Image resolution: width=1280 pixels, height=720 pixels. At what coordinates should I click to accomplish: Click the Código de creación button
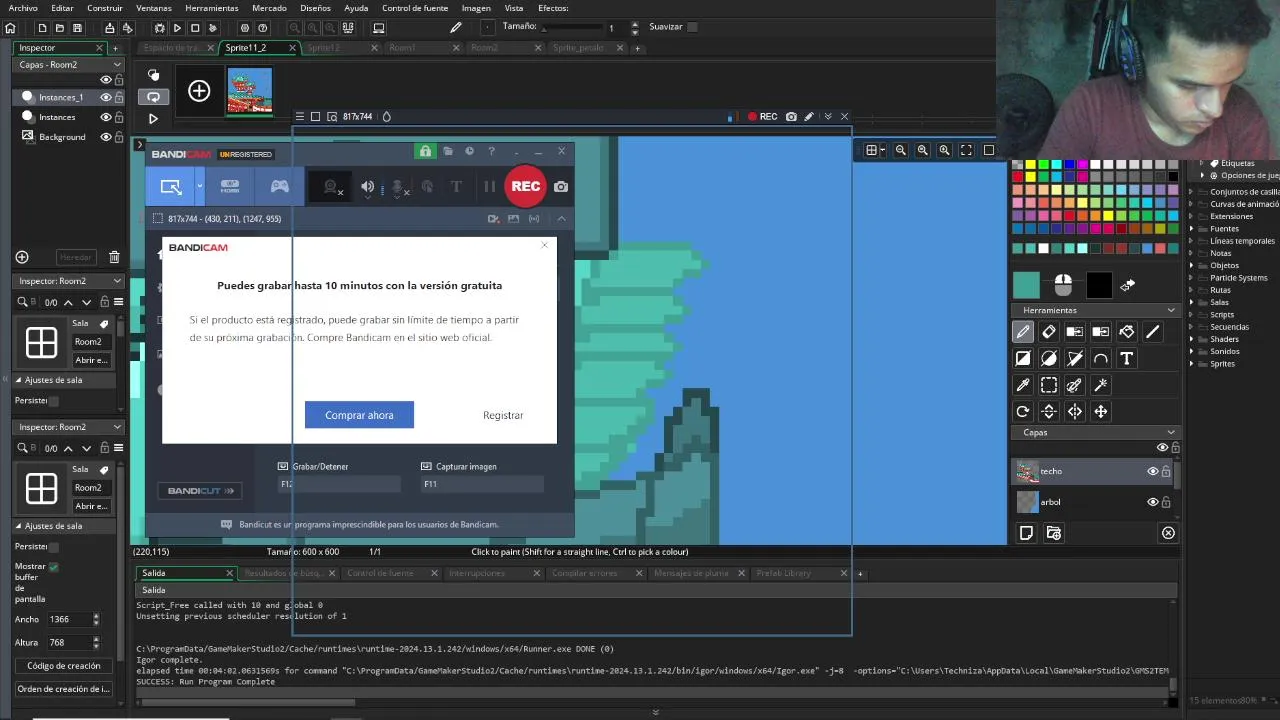coord(64,666)
